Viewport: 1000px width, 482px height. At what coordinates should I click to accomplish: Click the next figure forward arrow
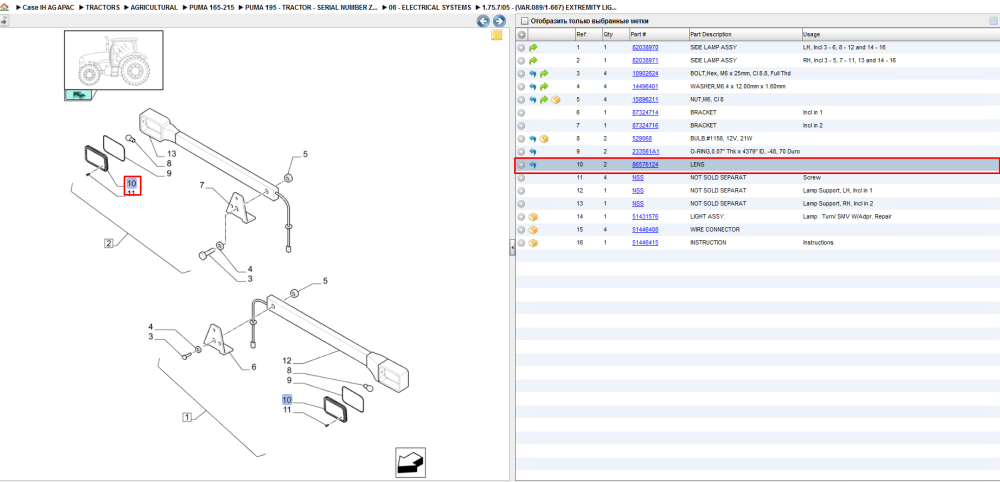pyautogui.click(x=499, y=21)
